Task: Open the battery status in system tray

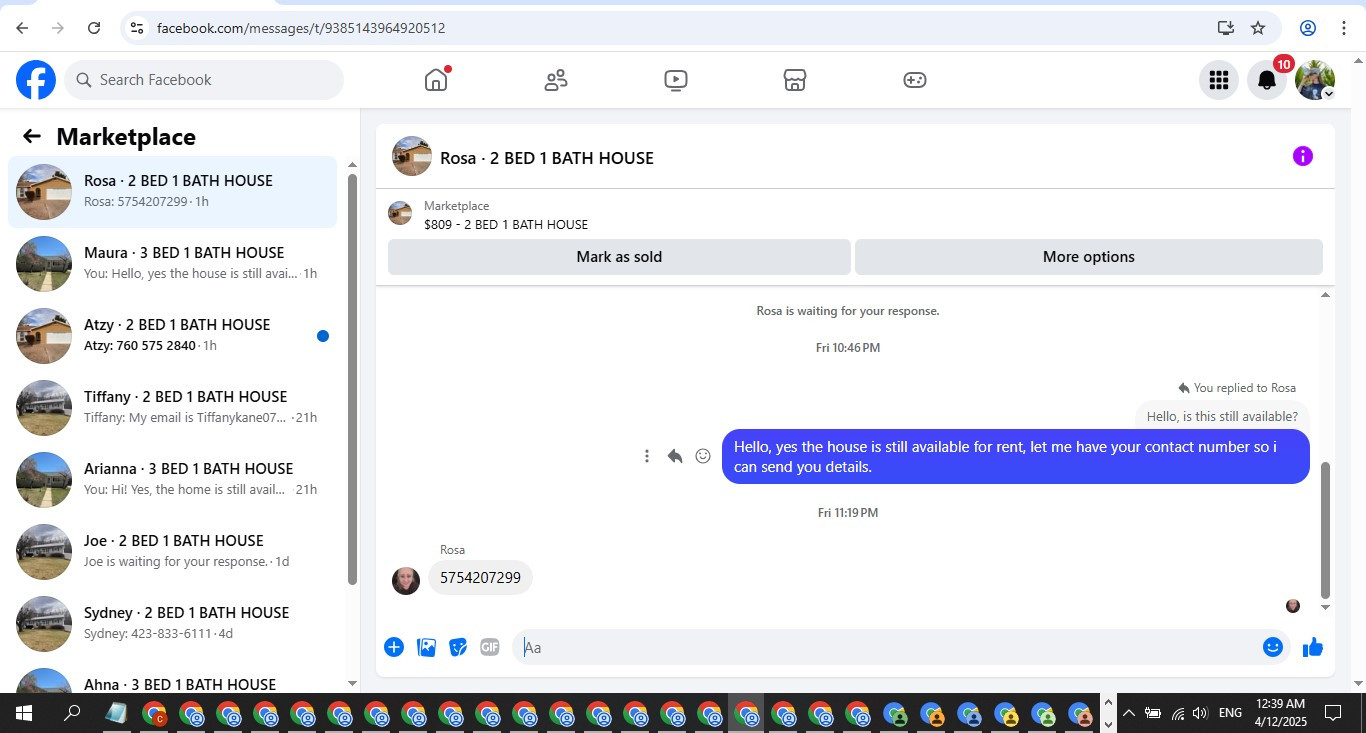Action: coord(1153,713)
